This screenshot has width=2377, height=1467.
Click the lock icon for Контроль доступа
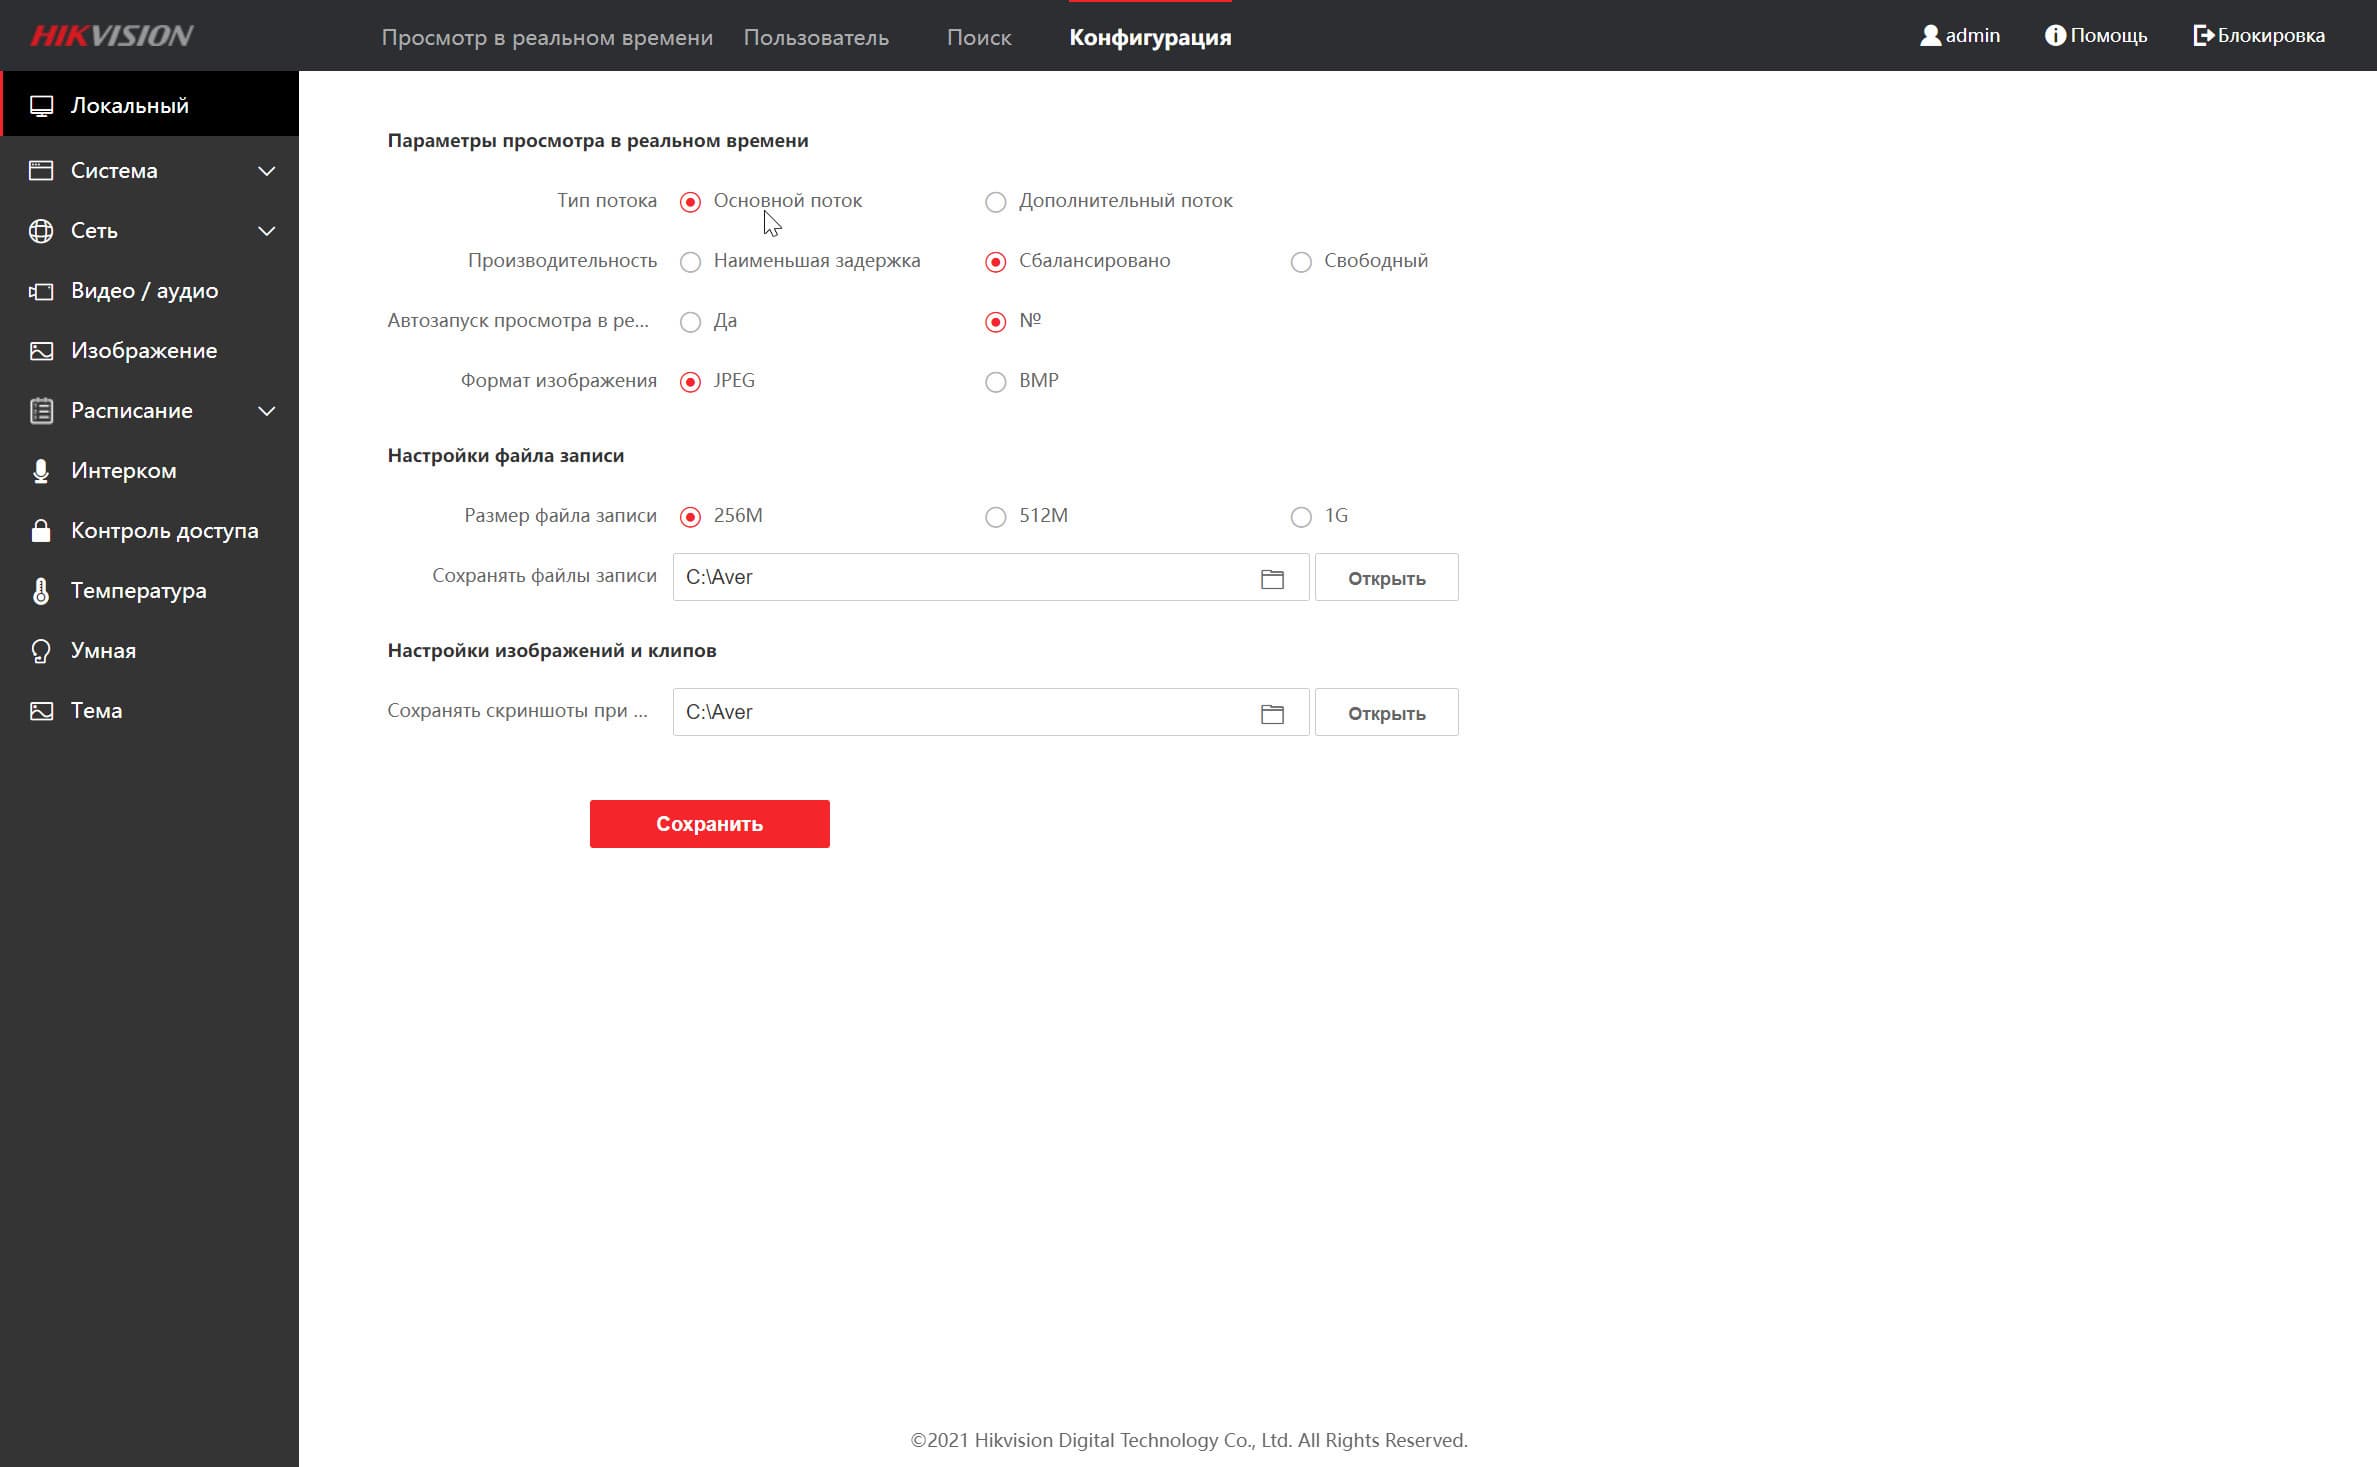(x=41, y=531)
